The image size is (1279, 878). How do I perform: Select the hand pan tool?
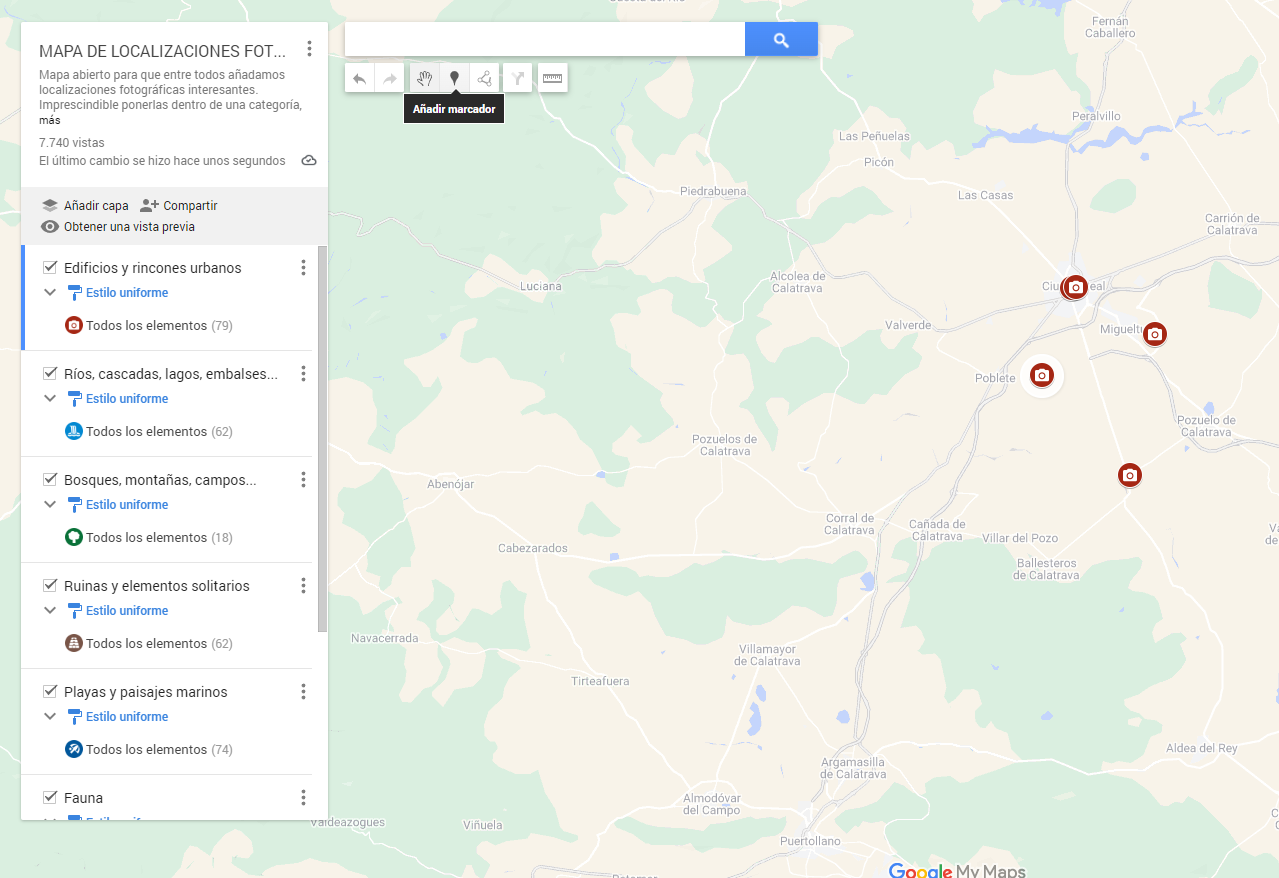(x=425, y=78)
